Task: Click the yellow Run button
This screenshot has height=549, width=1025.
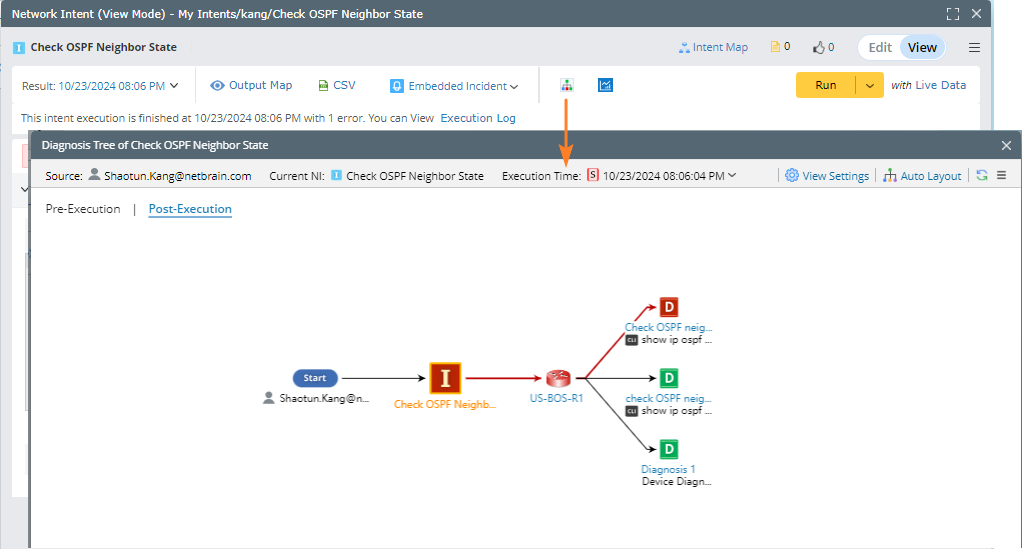Action: [x=826, y=85]
